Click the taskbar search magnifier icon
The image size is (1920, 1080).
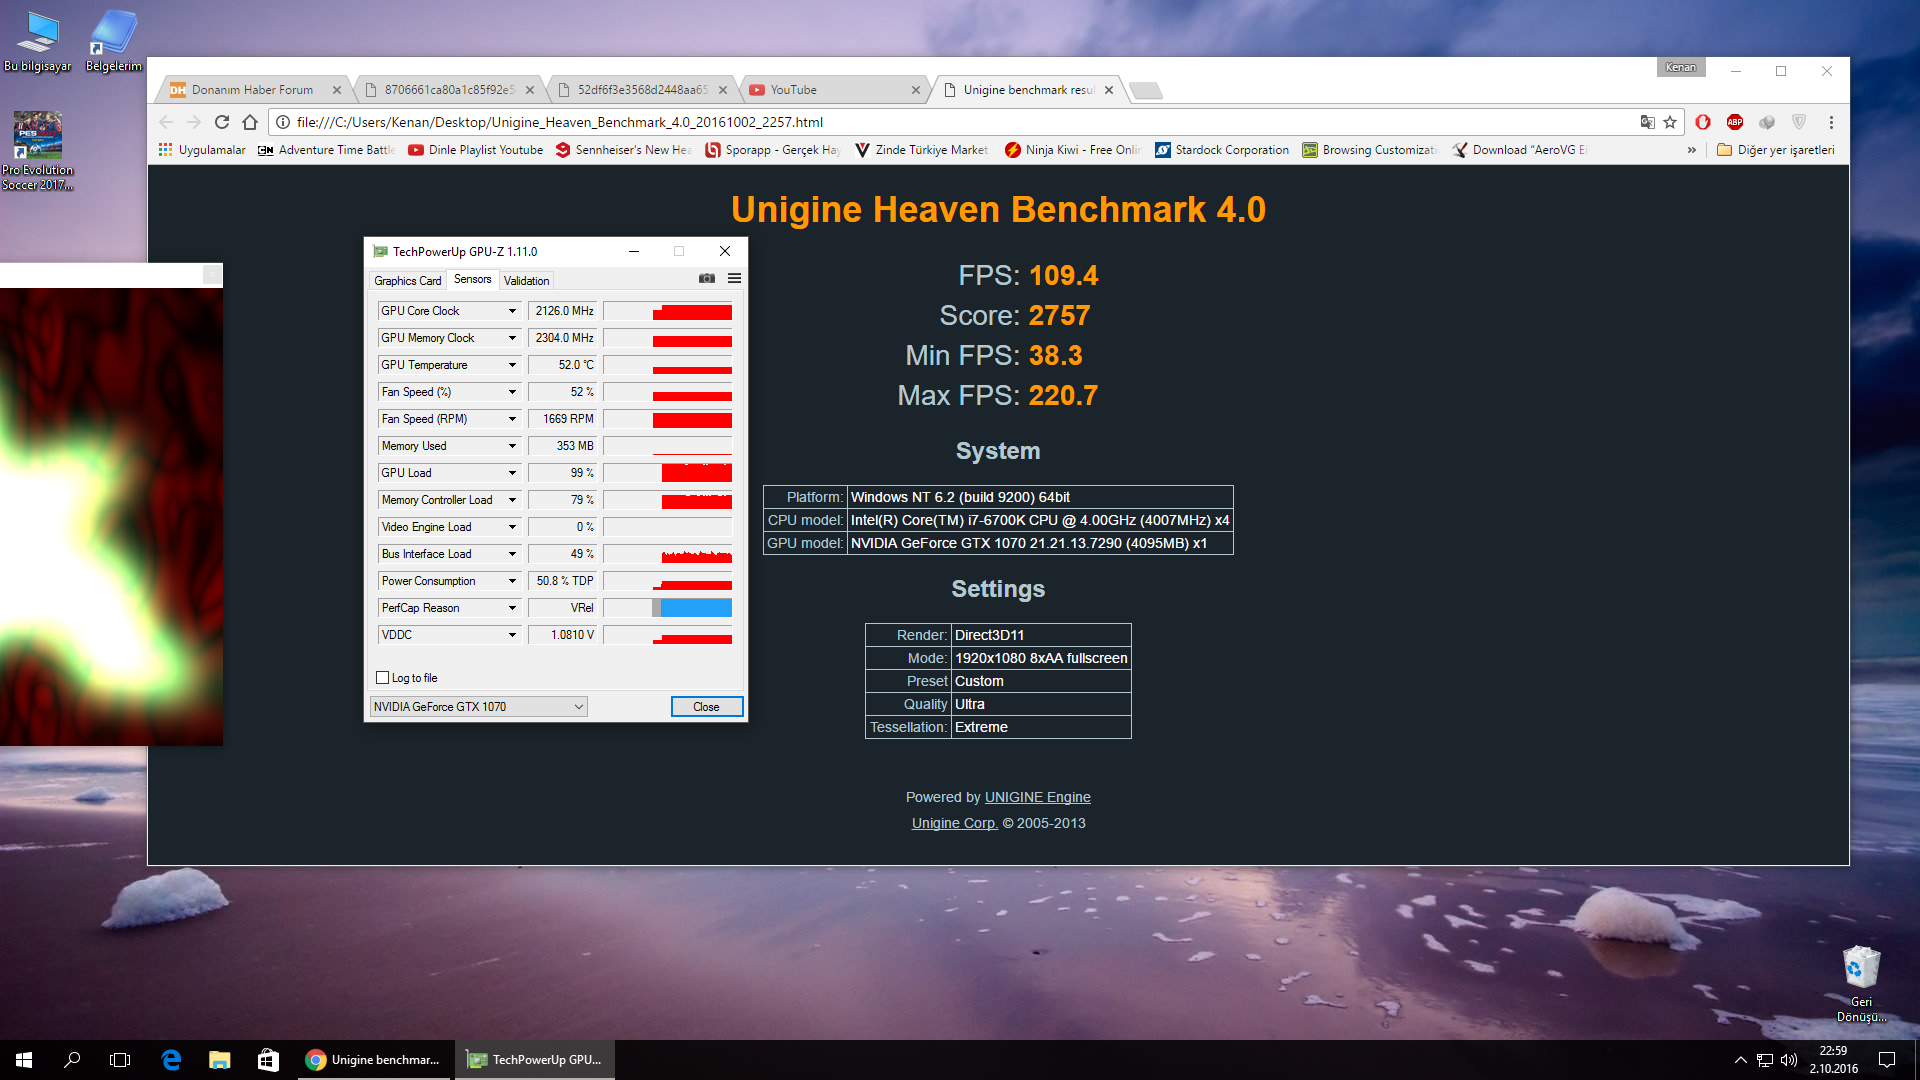pyautogui.click(x=72, y=1060)
